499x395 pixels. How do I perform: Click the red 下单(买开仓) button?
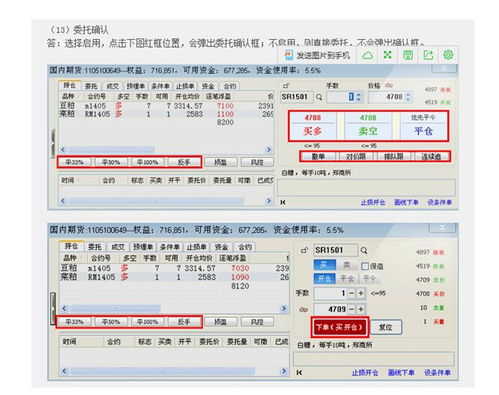click(x=340, y=327)
